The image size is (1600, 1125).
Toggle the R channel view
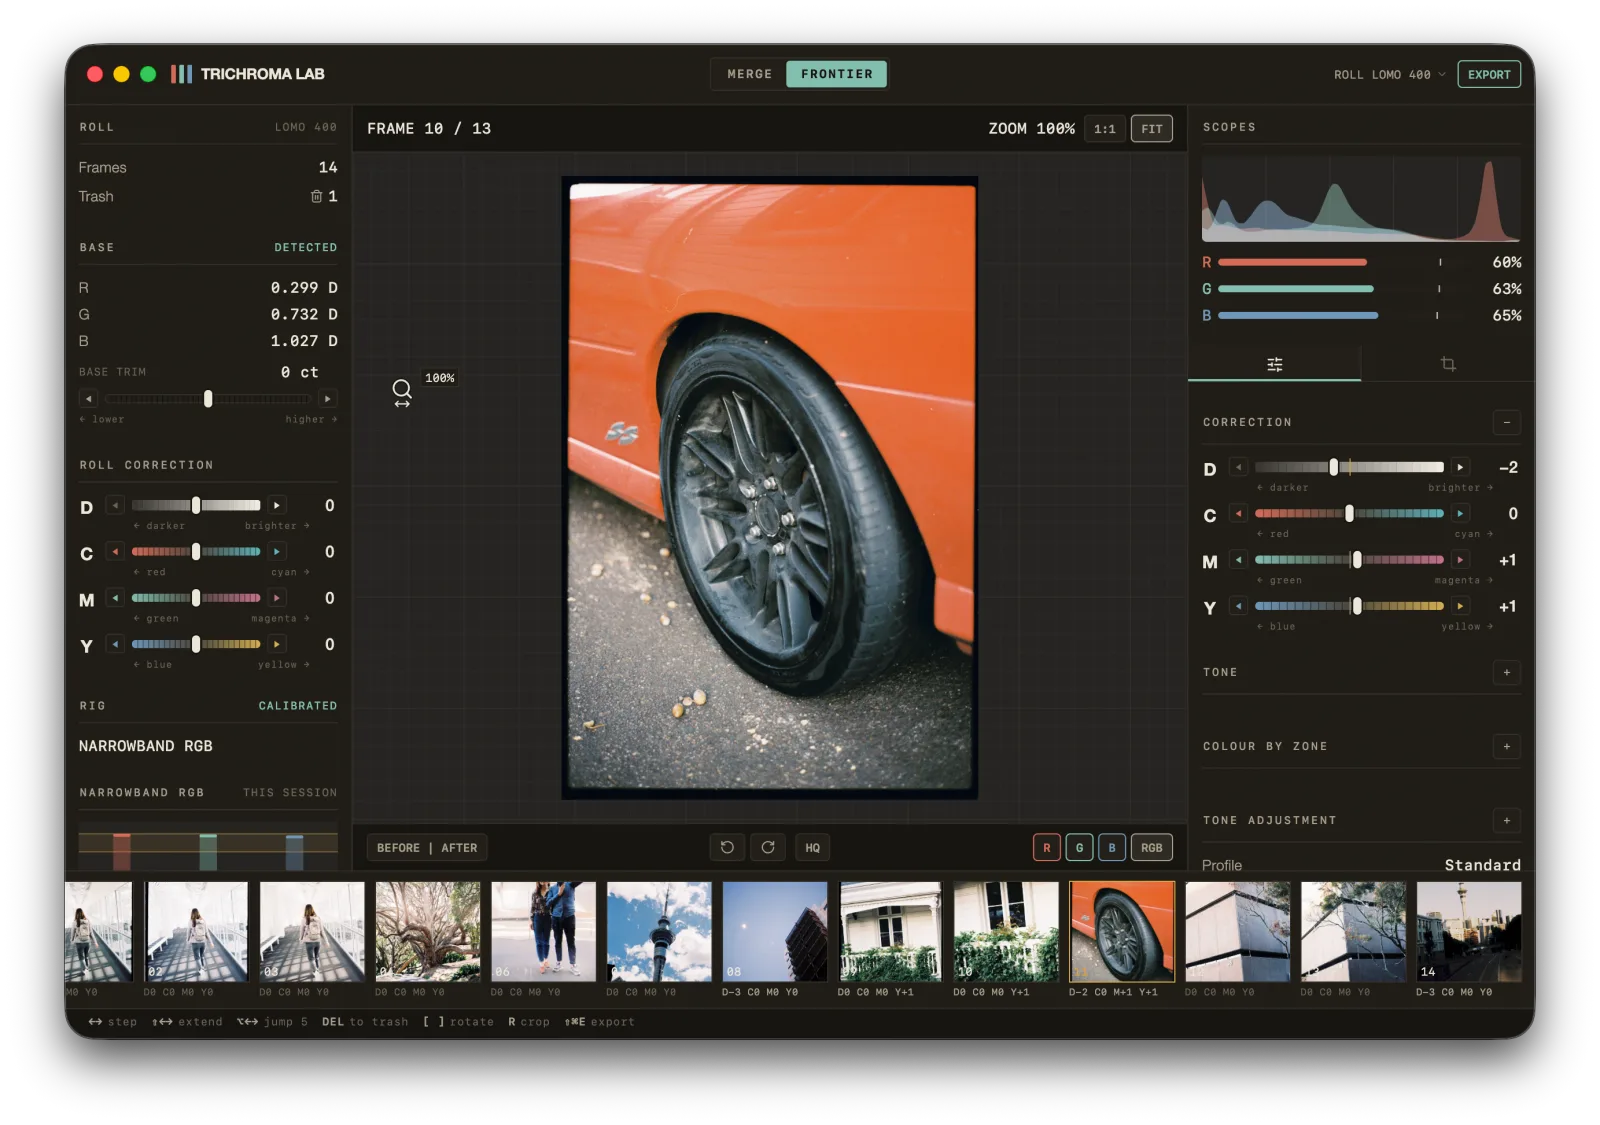[x=1047, y=848]
